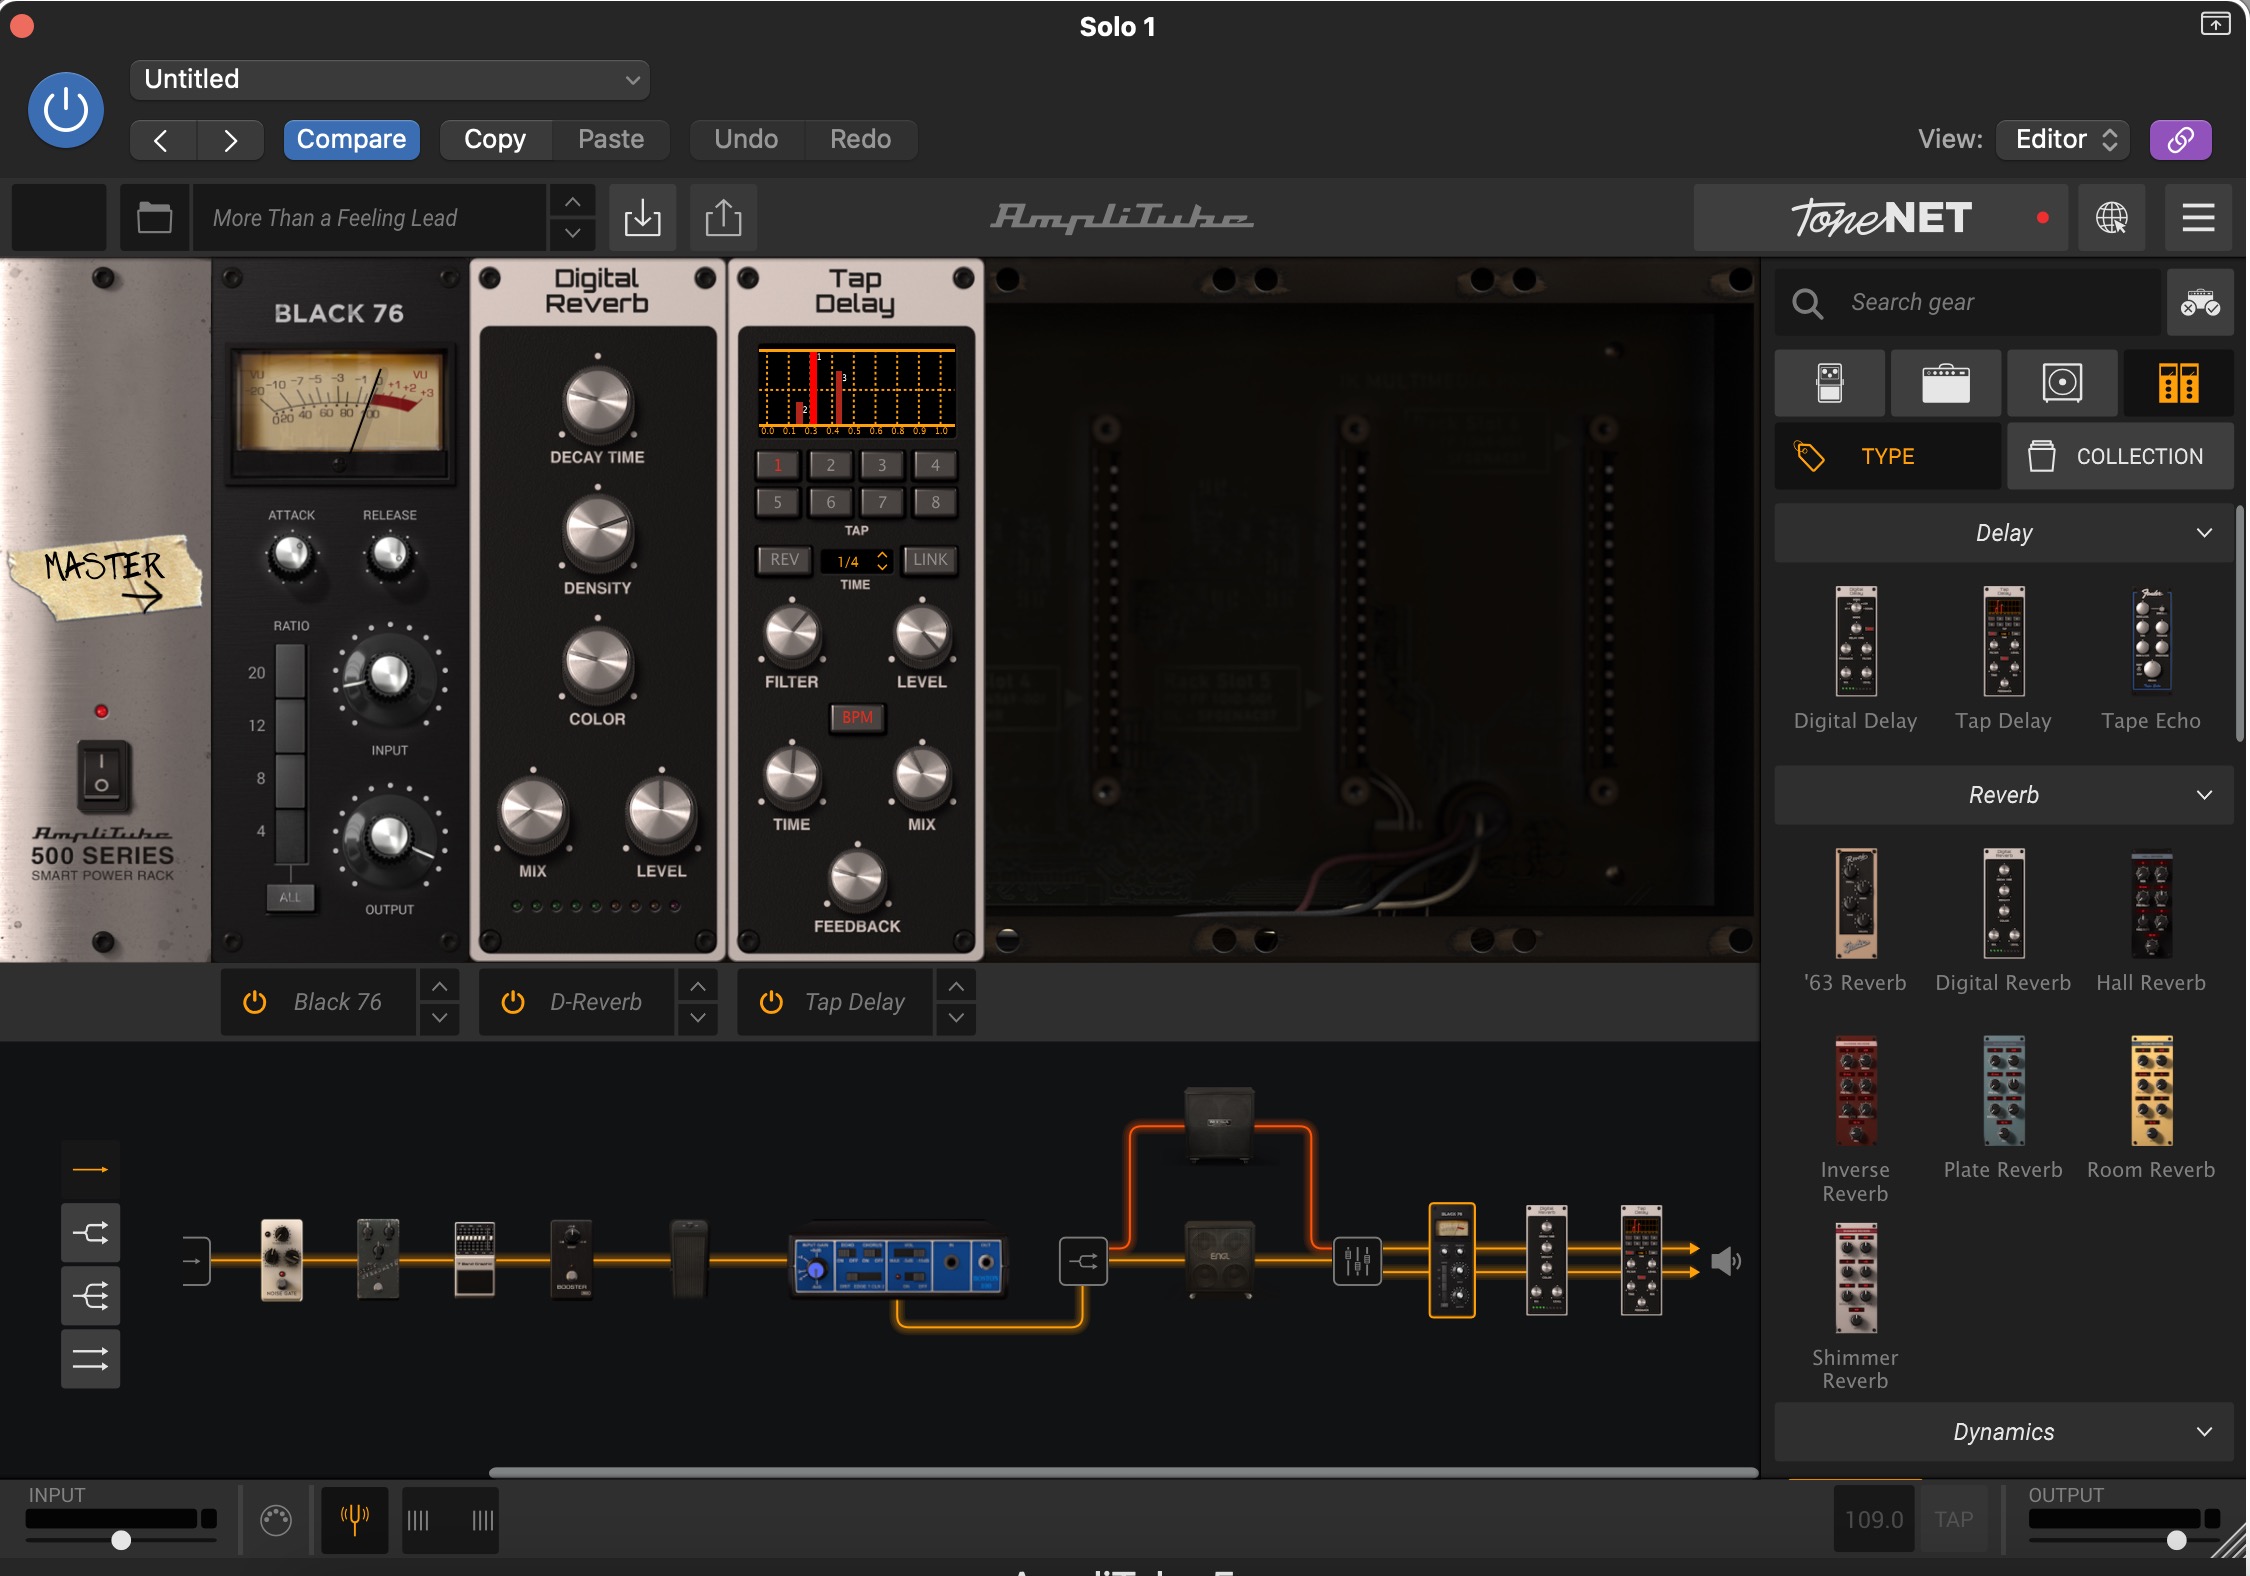Viewport: 2250px width, 1576px height.
Task: Click the Copy button
Action: point(495,140)
